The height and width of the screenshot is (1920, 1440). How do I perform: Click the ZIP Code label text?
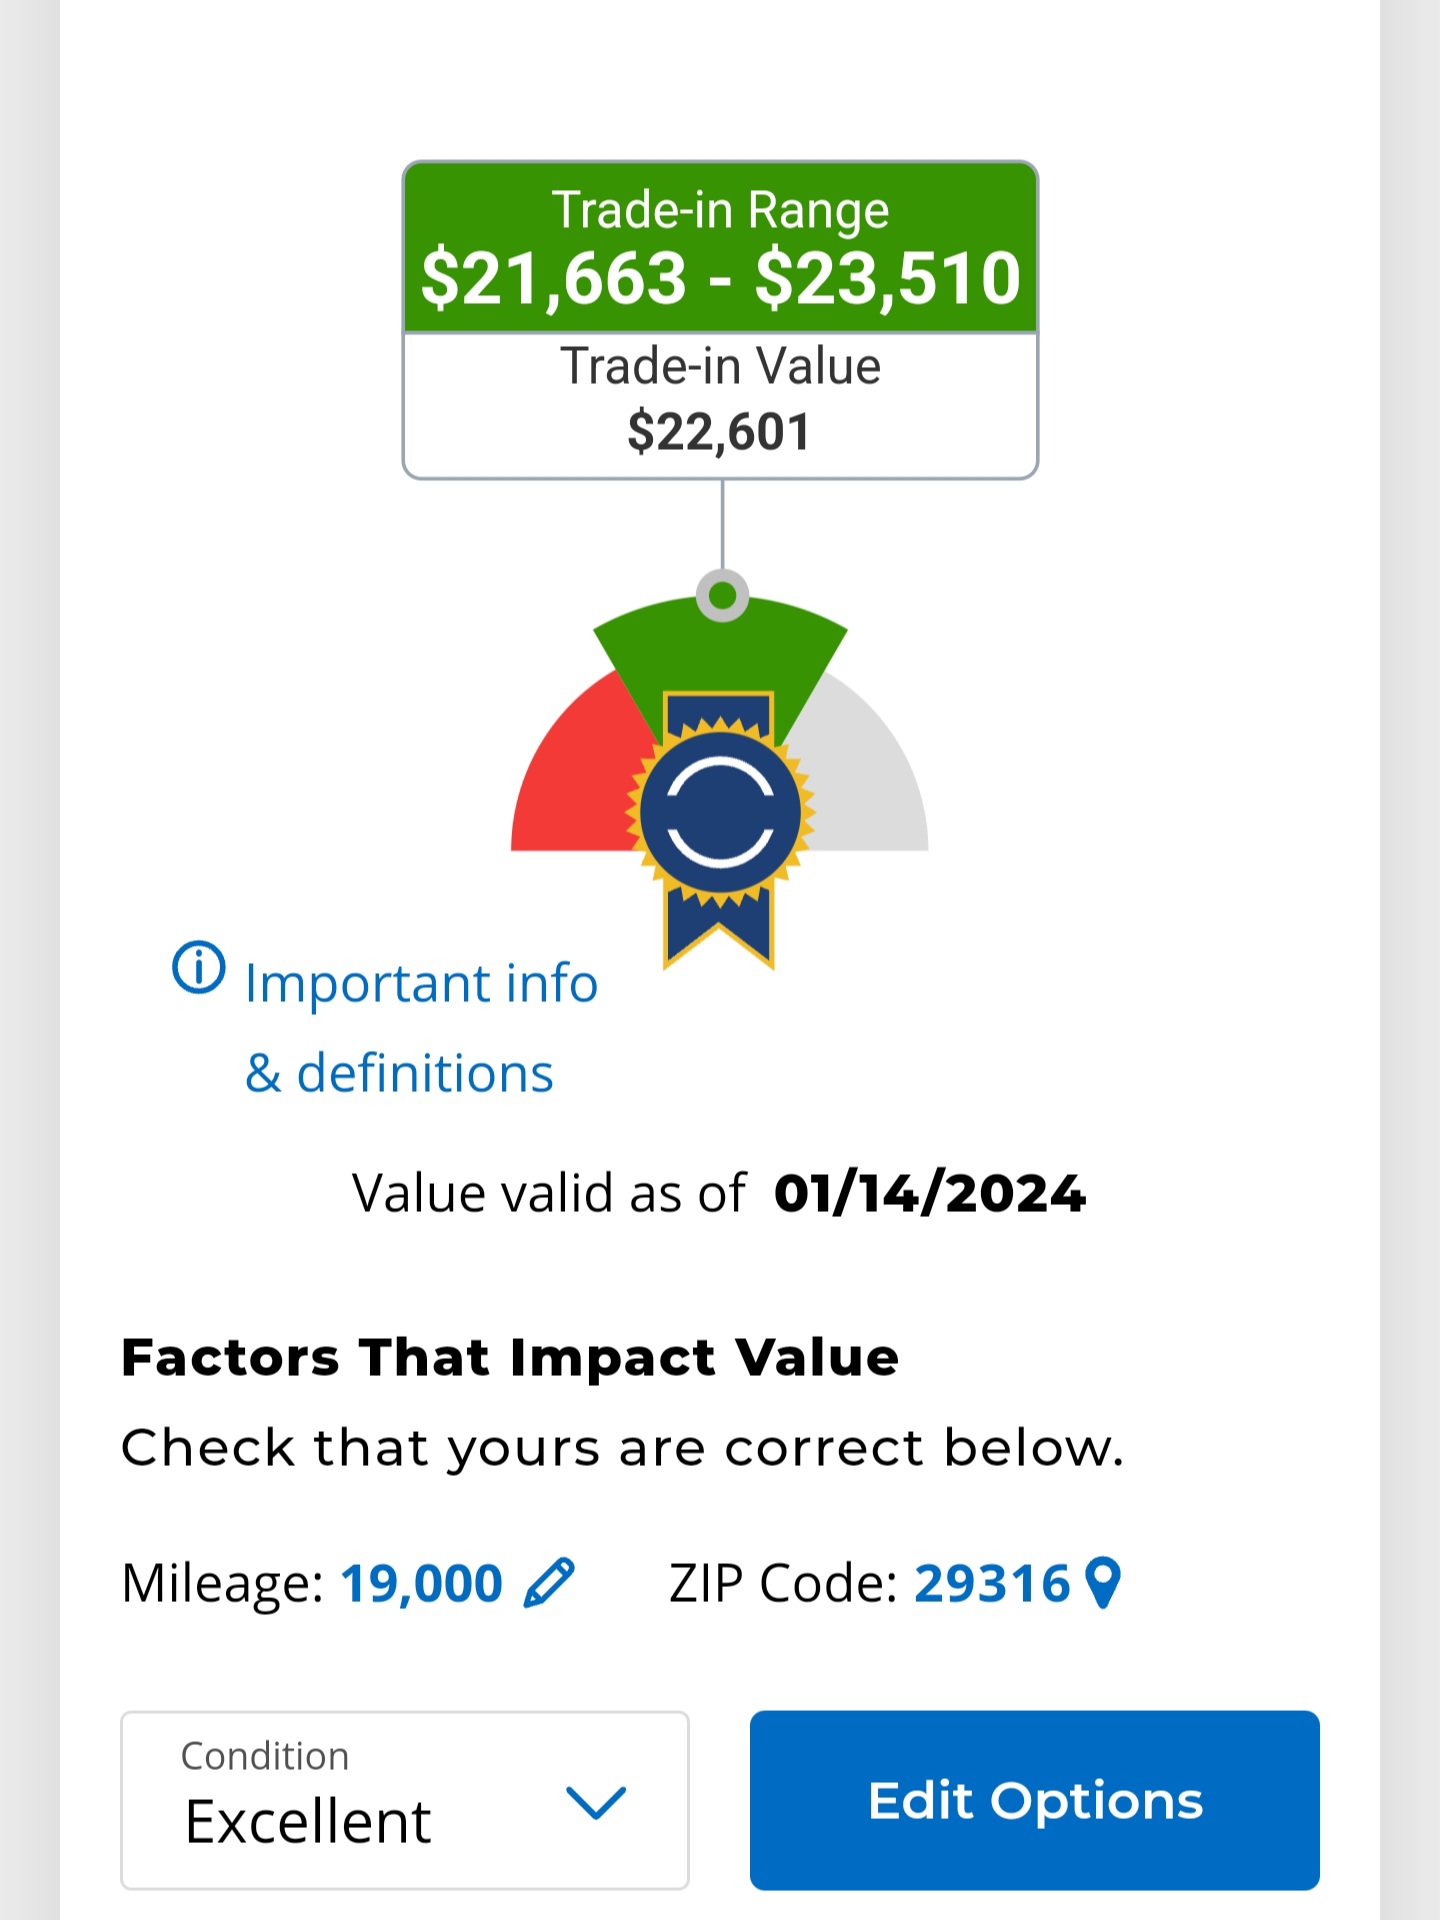point(783,1583)
